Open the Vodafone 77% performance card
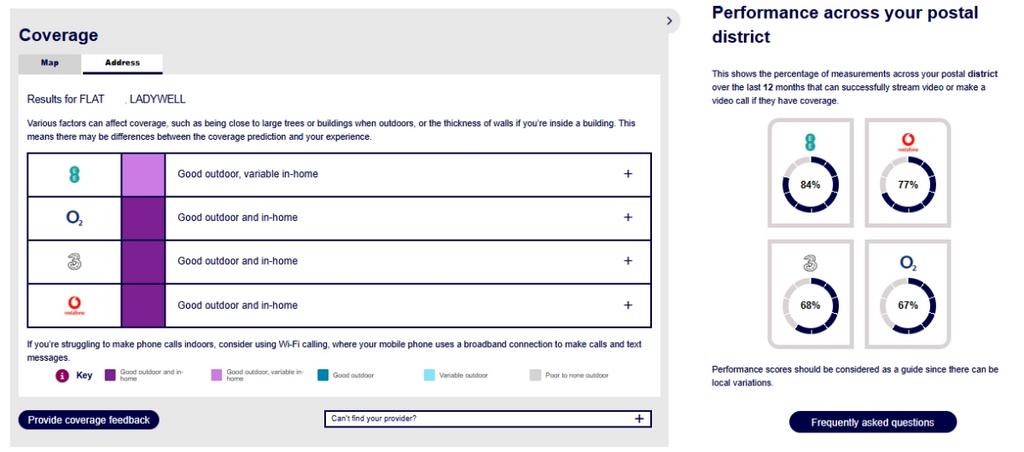 tap(908, 173)
